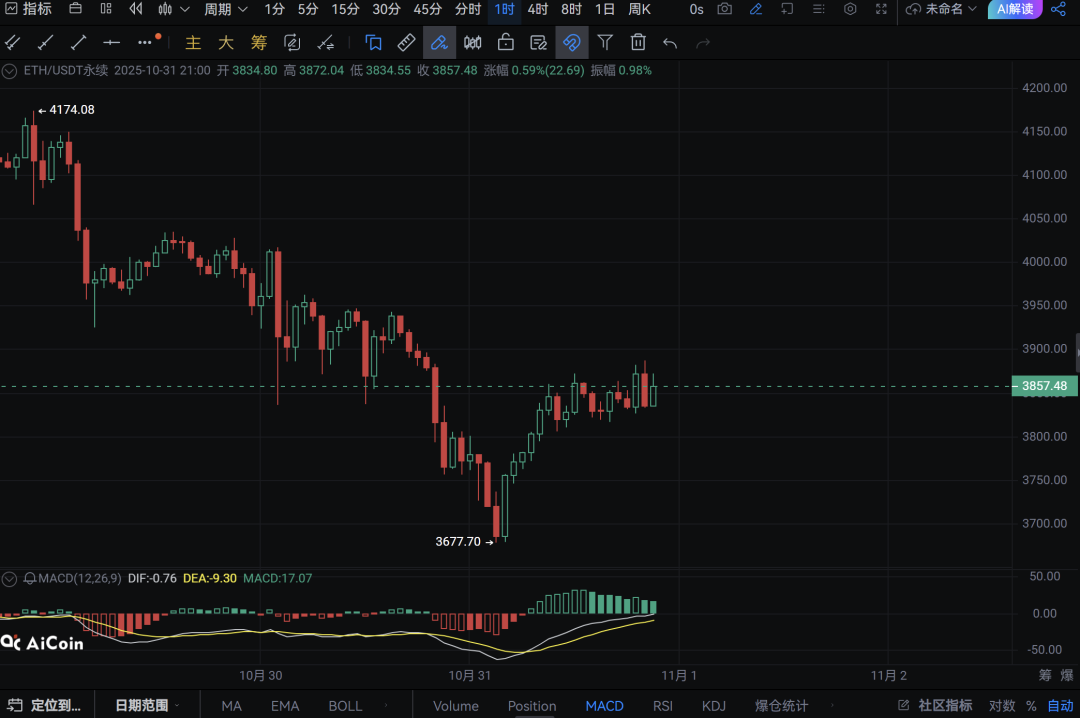Image resolution: width=1080 pixels, height=718 pixels.
Task: Toggle the magnet snap mode
Action: pyautogui.click(x=572, y=43)
